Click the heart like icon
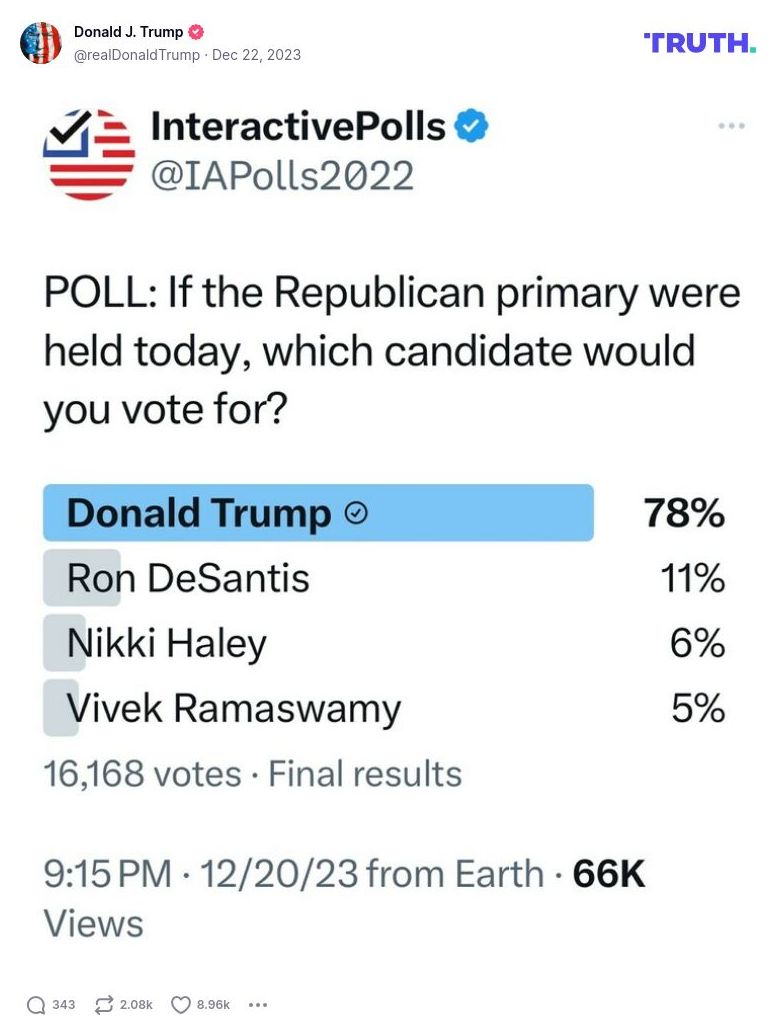 click(181, 1005)
